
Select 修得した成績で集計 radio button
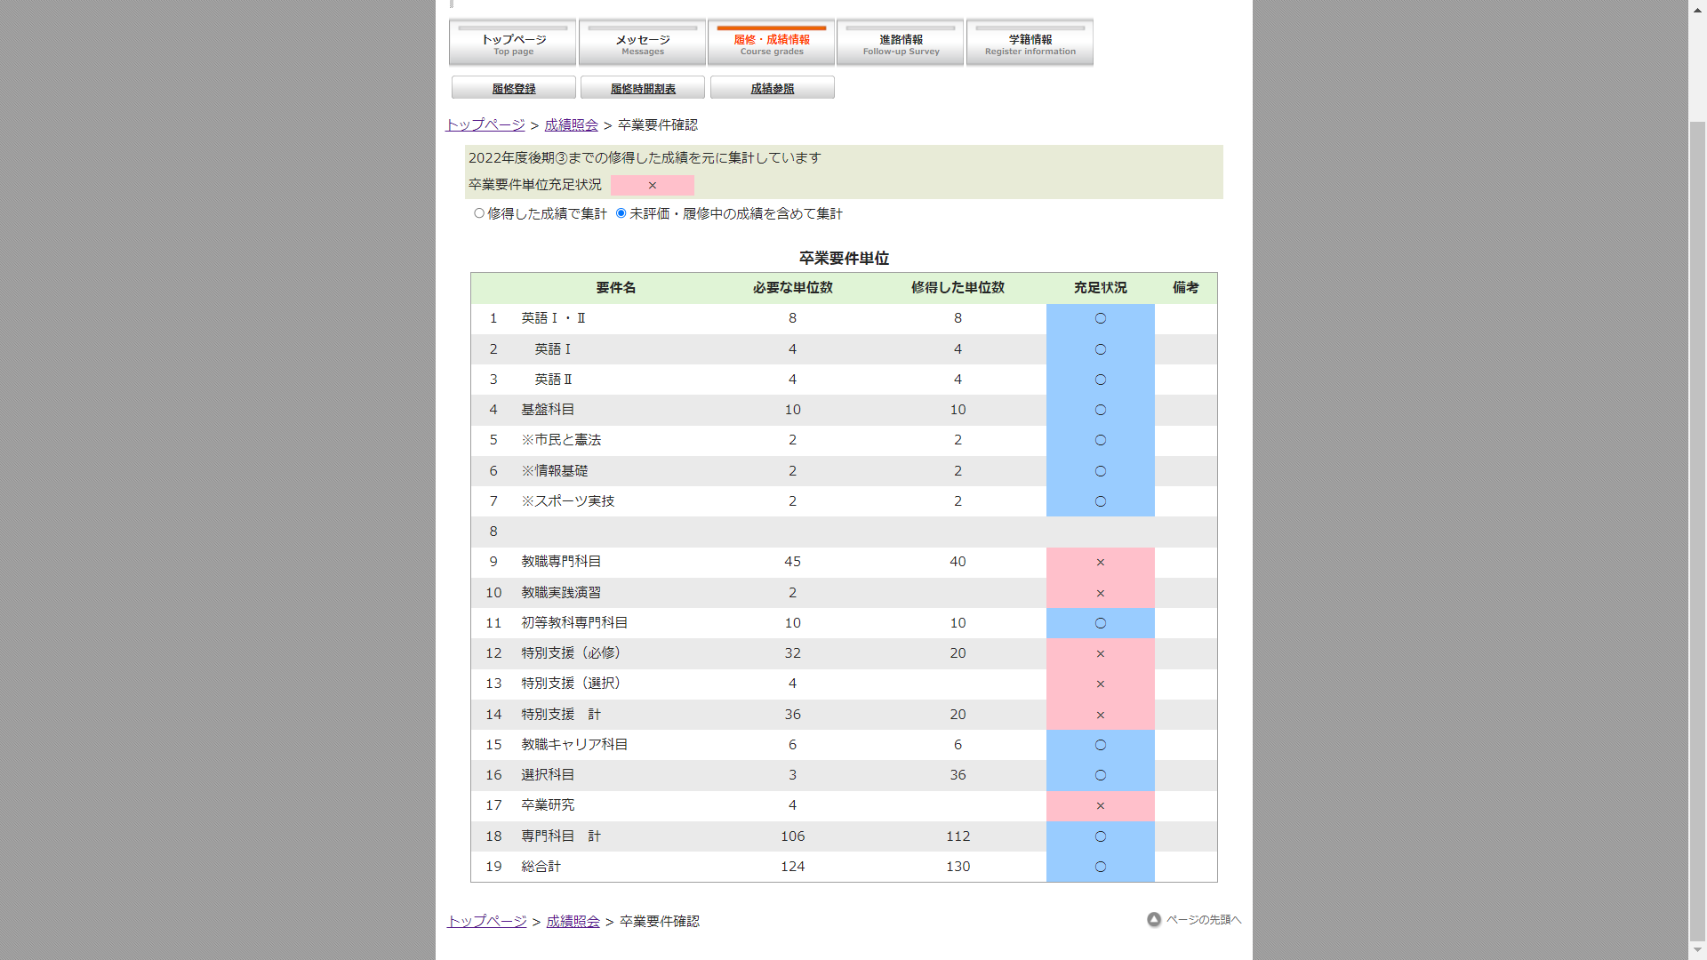(x=479, y=213)
